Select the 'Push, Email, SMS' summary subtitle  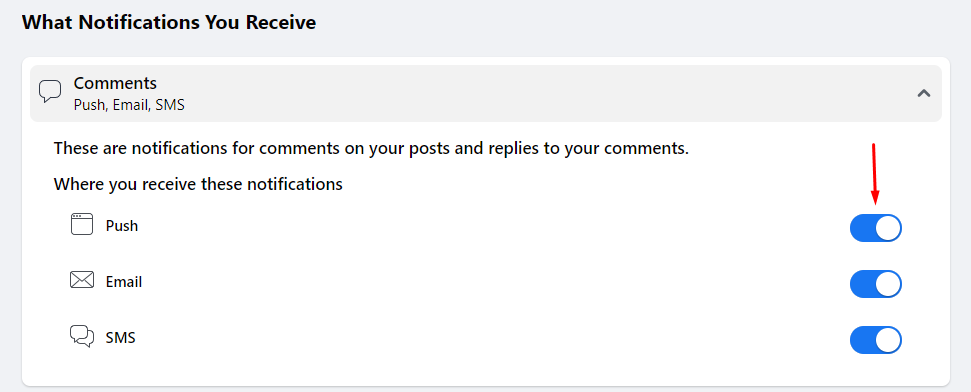click(x=129, y=105)
